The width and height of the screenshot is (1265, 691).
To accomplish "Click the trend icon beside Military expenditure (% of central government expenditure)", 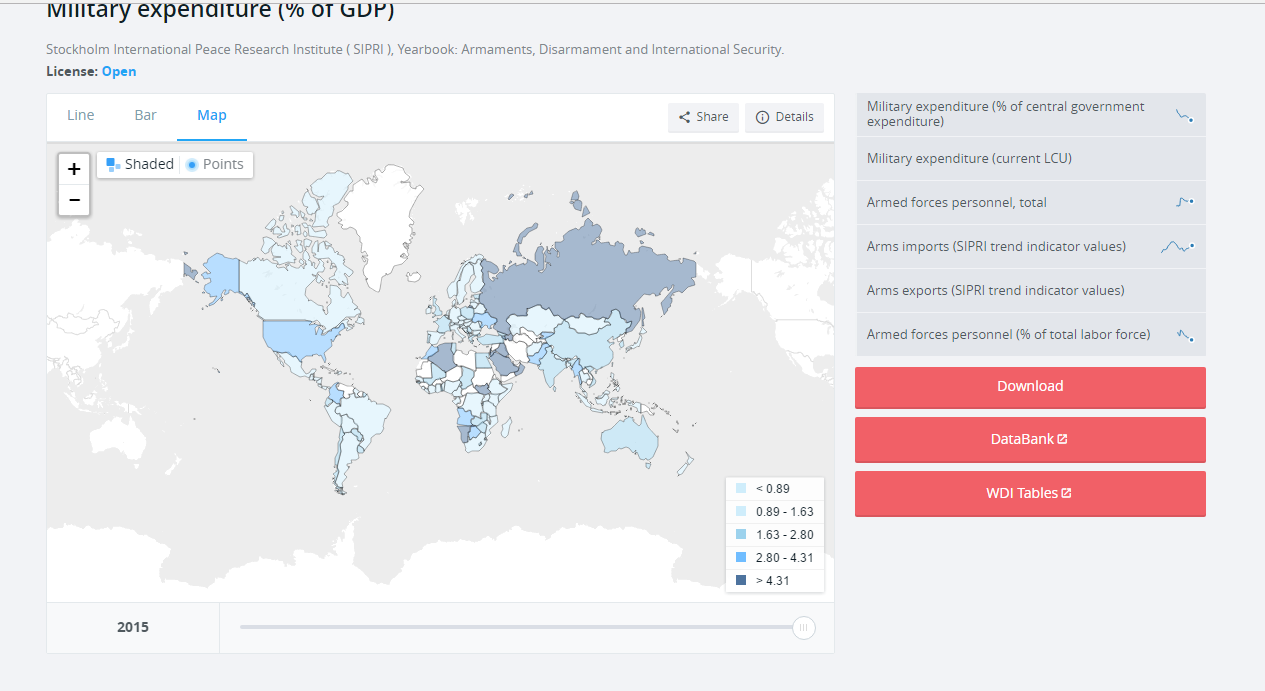I will tap(1185, 116).
